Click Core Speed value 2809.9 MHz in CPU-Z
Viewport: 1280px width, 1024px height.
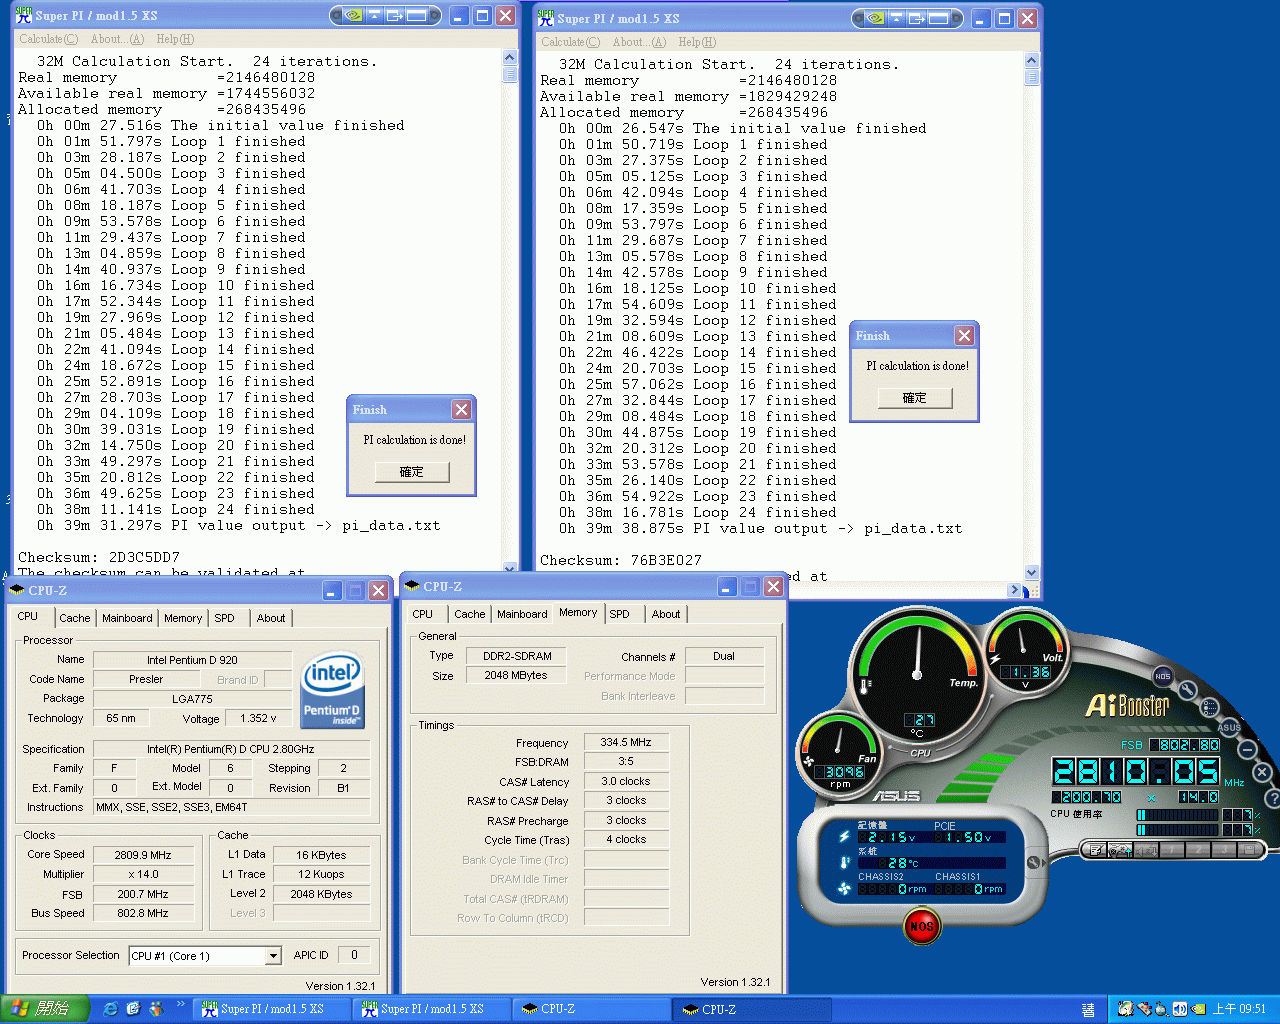(143, 855)
